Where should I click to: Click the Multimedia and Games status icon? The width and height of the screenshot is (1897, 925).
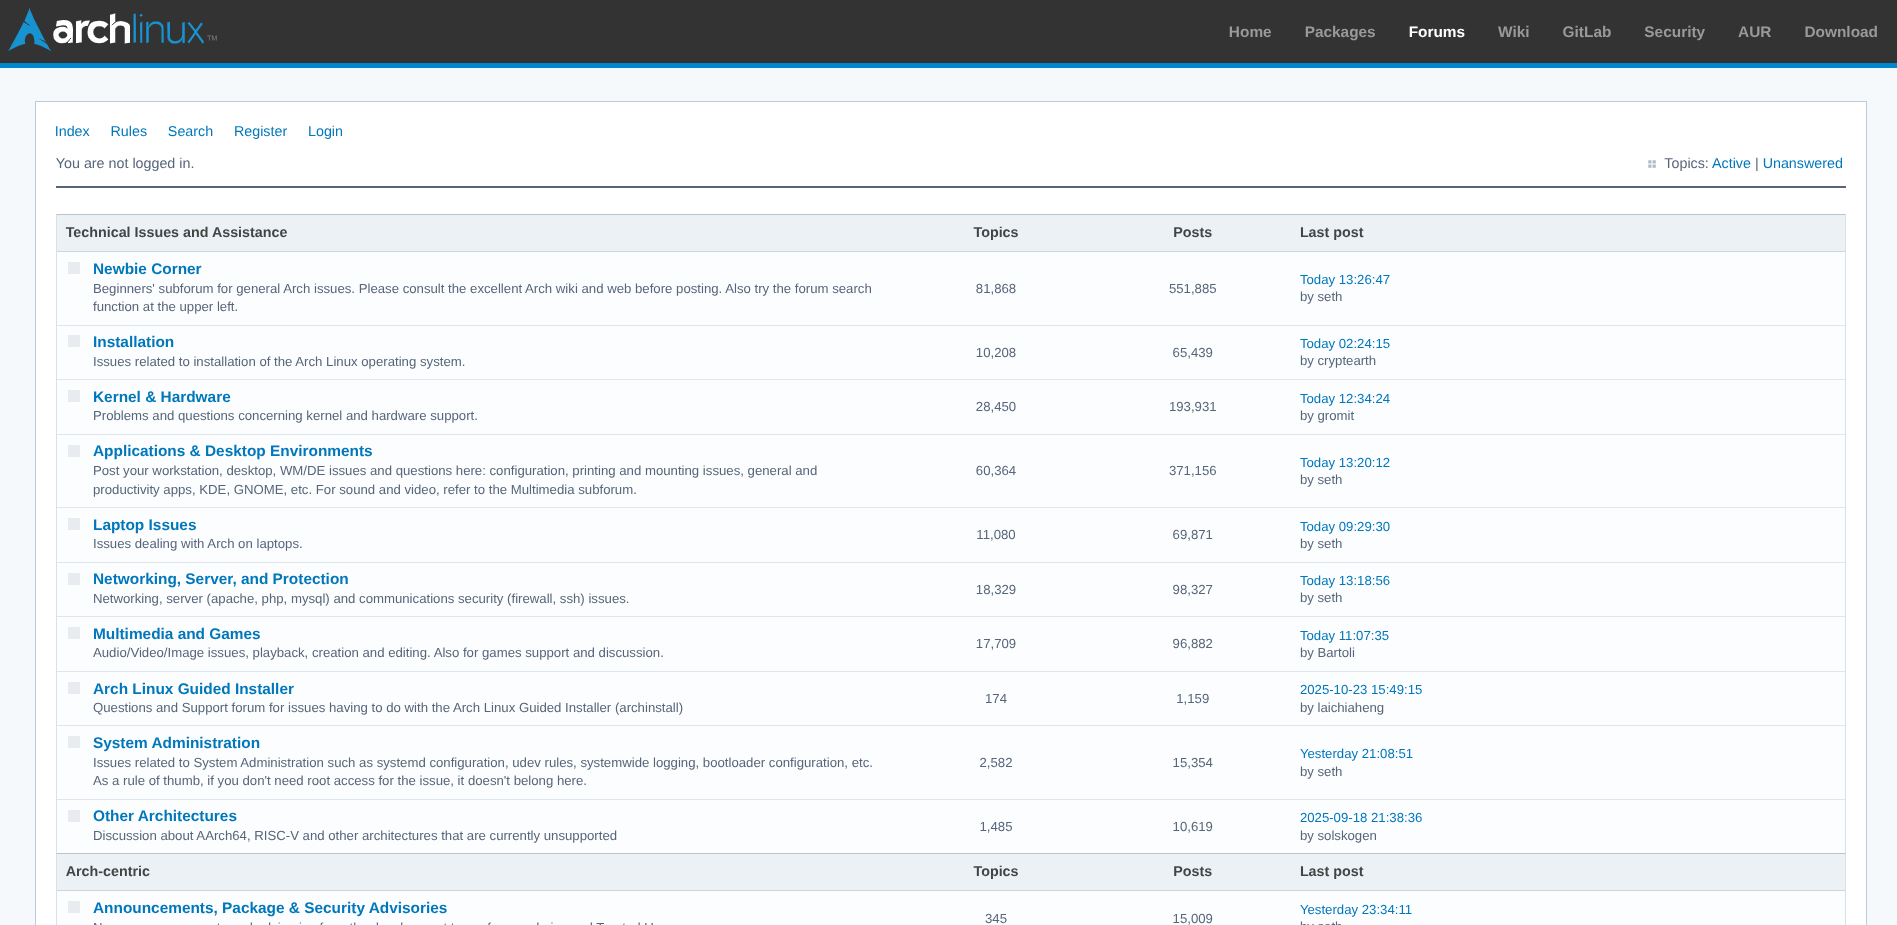point(74,633)
